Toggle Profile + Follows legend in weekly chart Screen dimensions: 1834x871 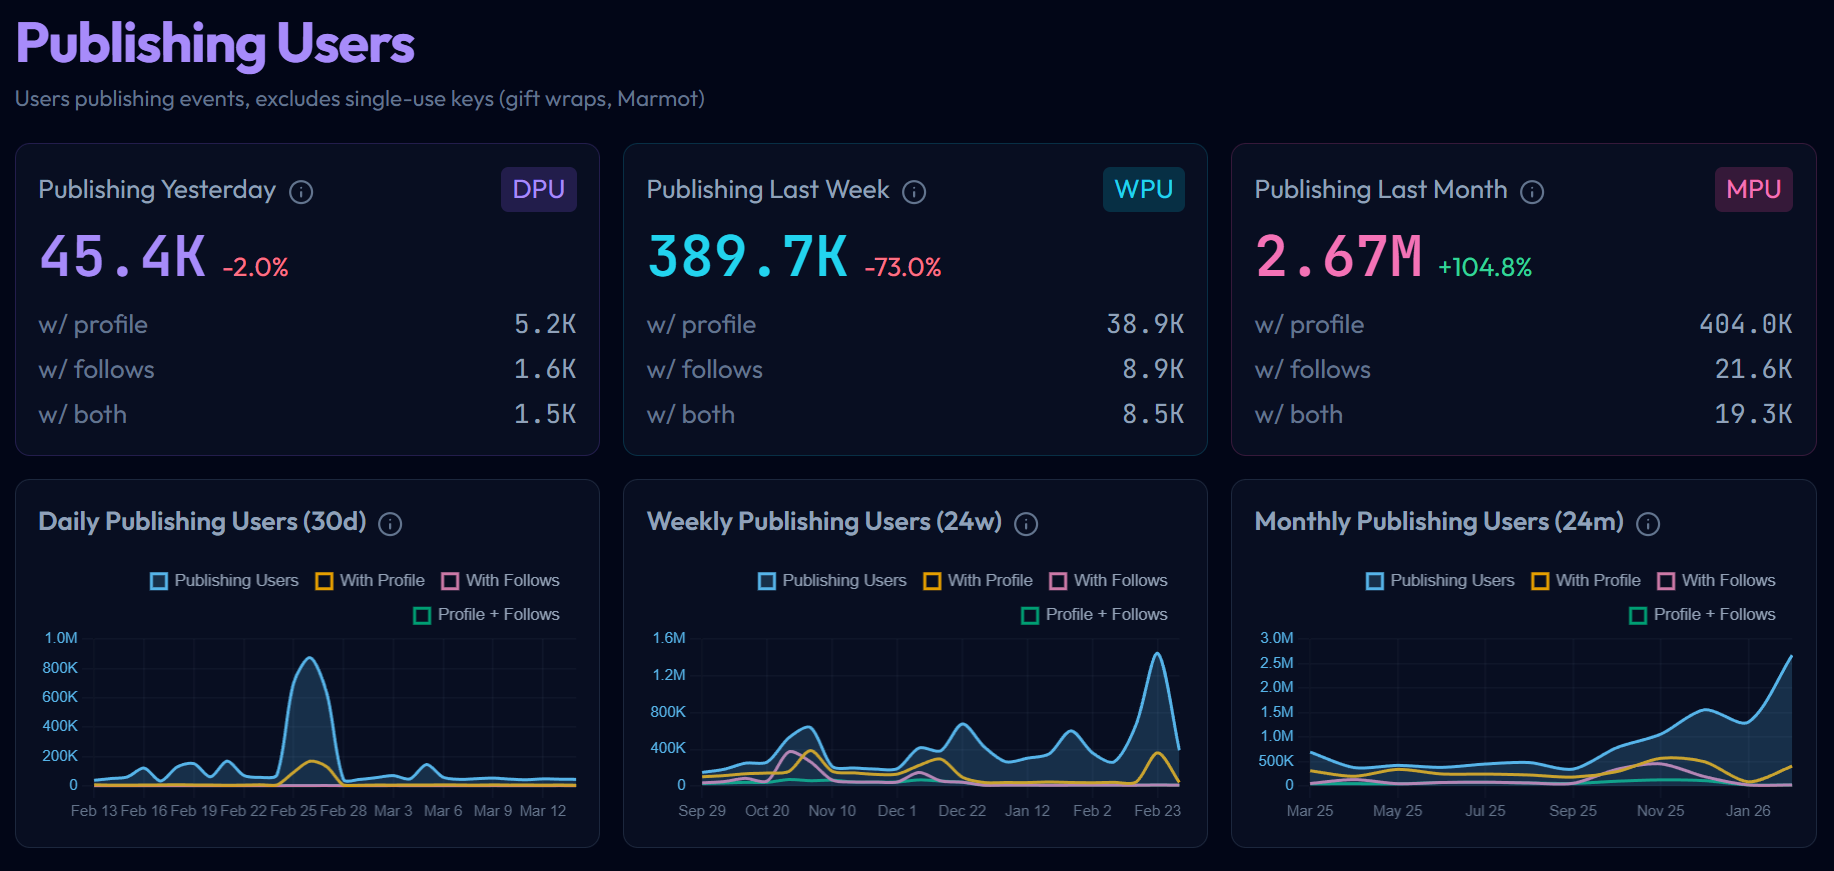coord(1094,615)
